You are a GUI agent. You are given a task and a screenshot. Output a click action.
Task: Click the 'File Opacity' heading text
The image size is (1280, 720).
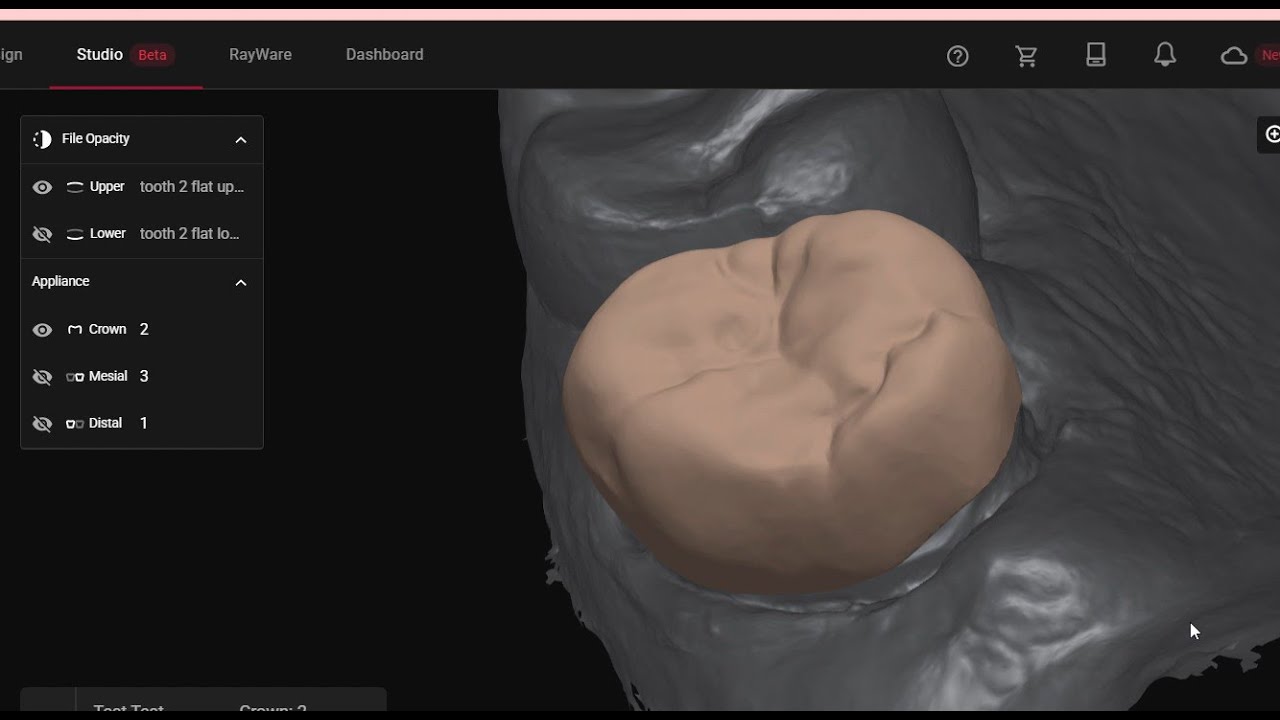click(x=96, y=139)
